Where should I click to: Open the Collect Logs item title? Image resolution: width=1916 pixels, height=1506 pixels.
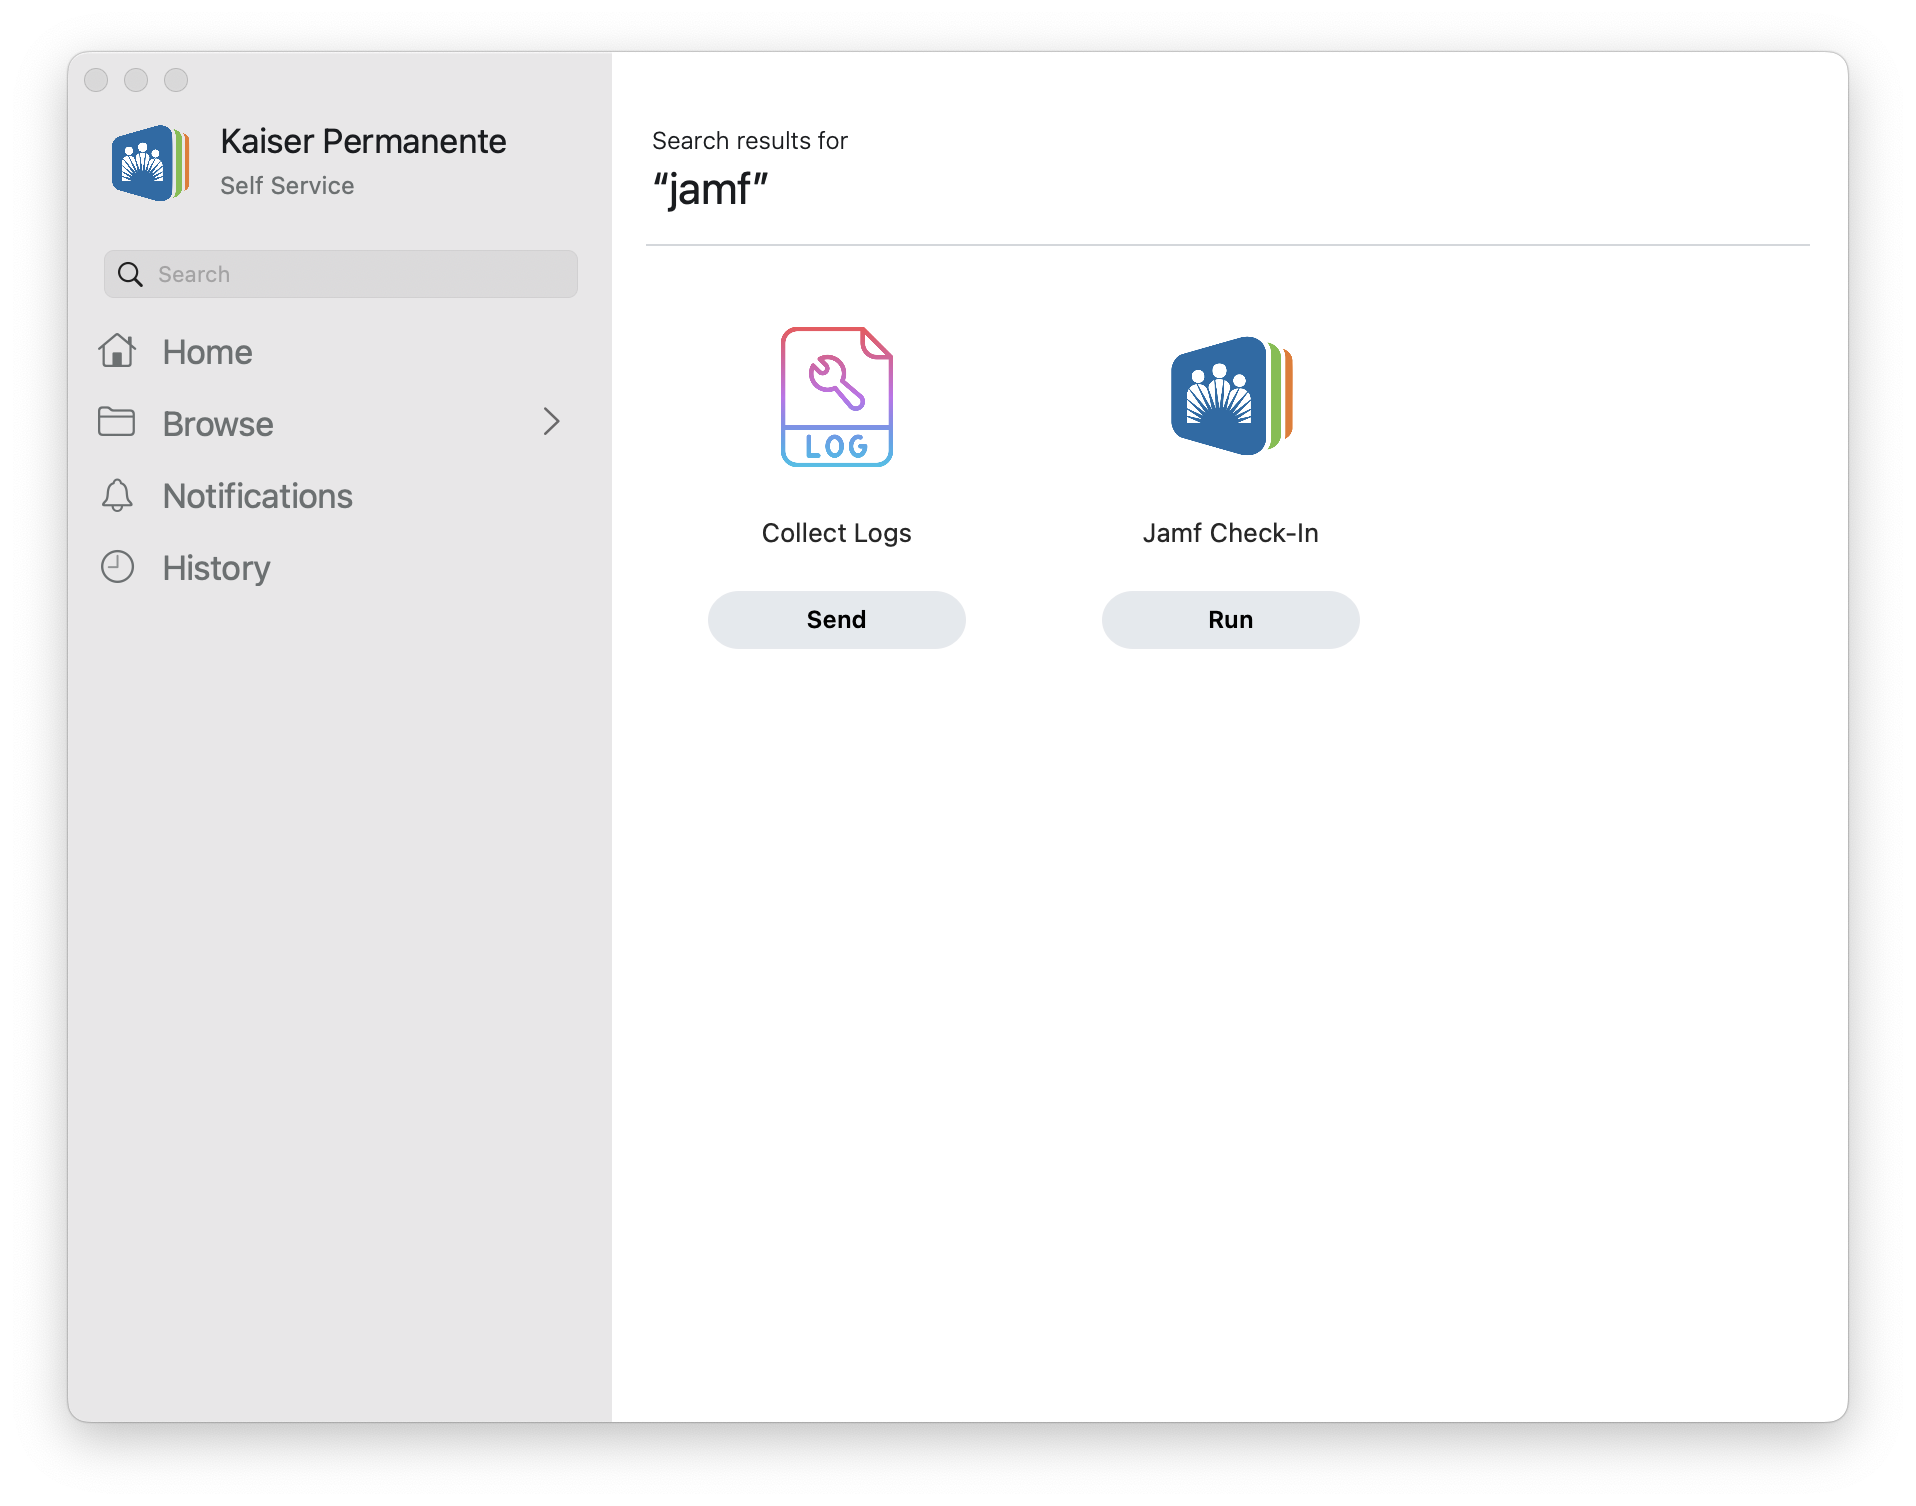click(x=837, y=533)
